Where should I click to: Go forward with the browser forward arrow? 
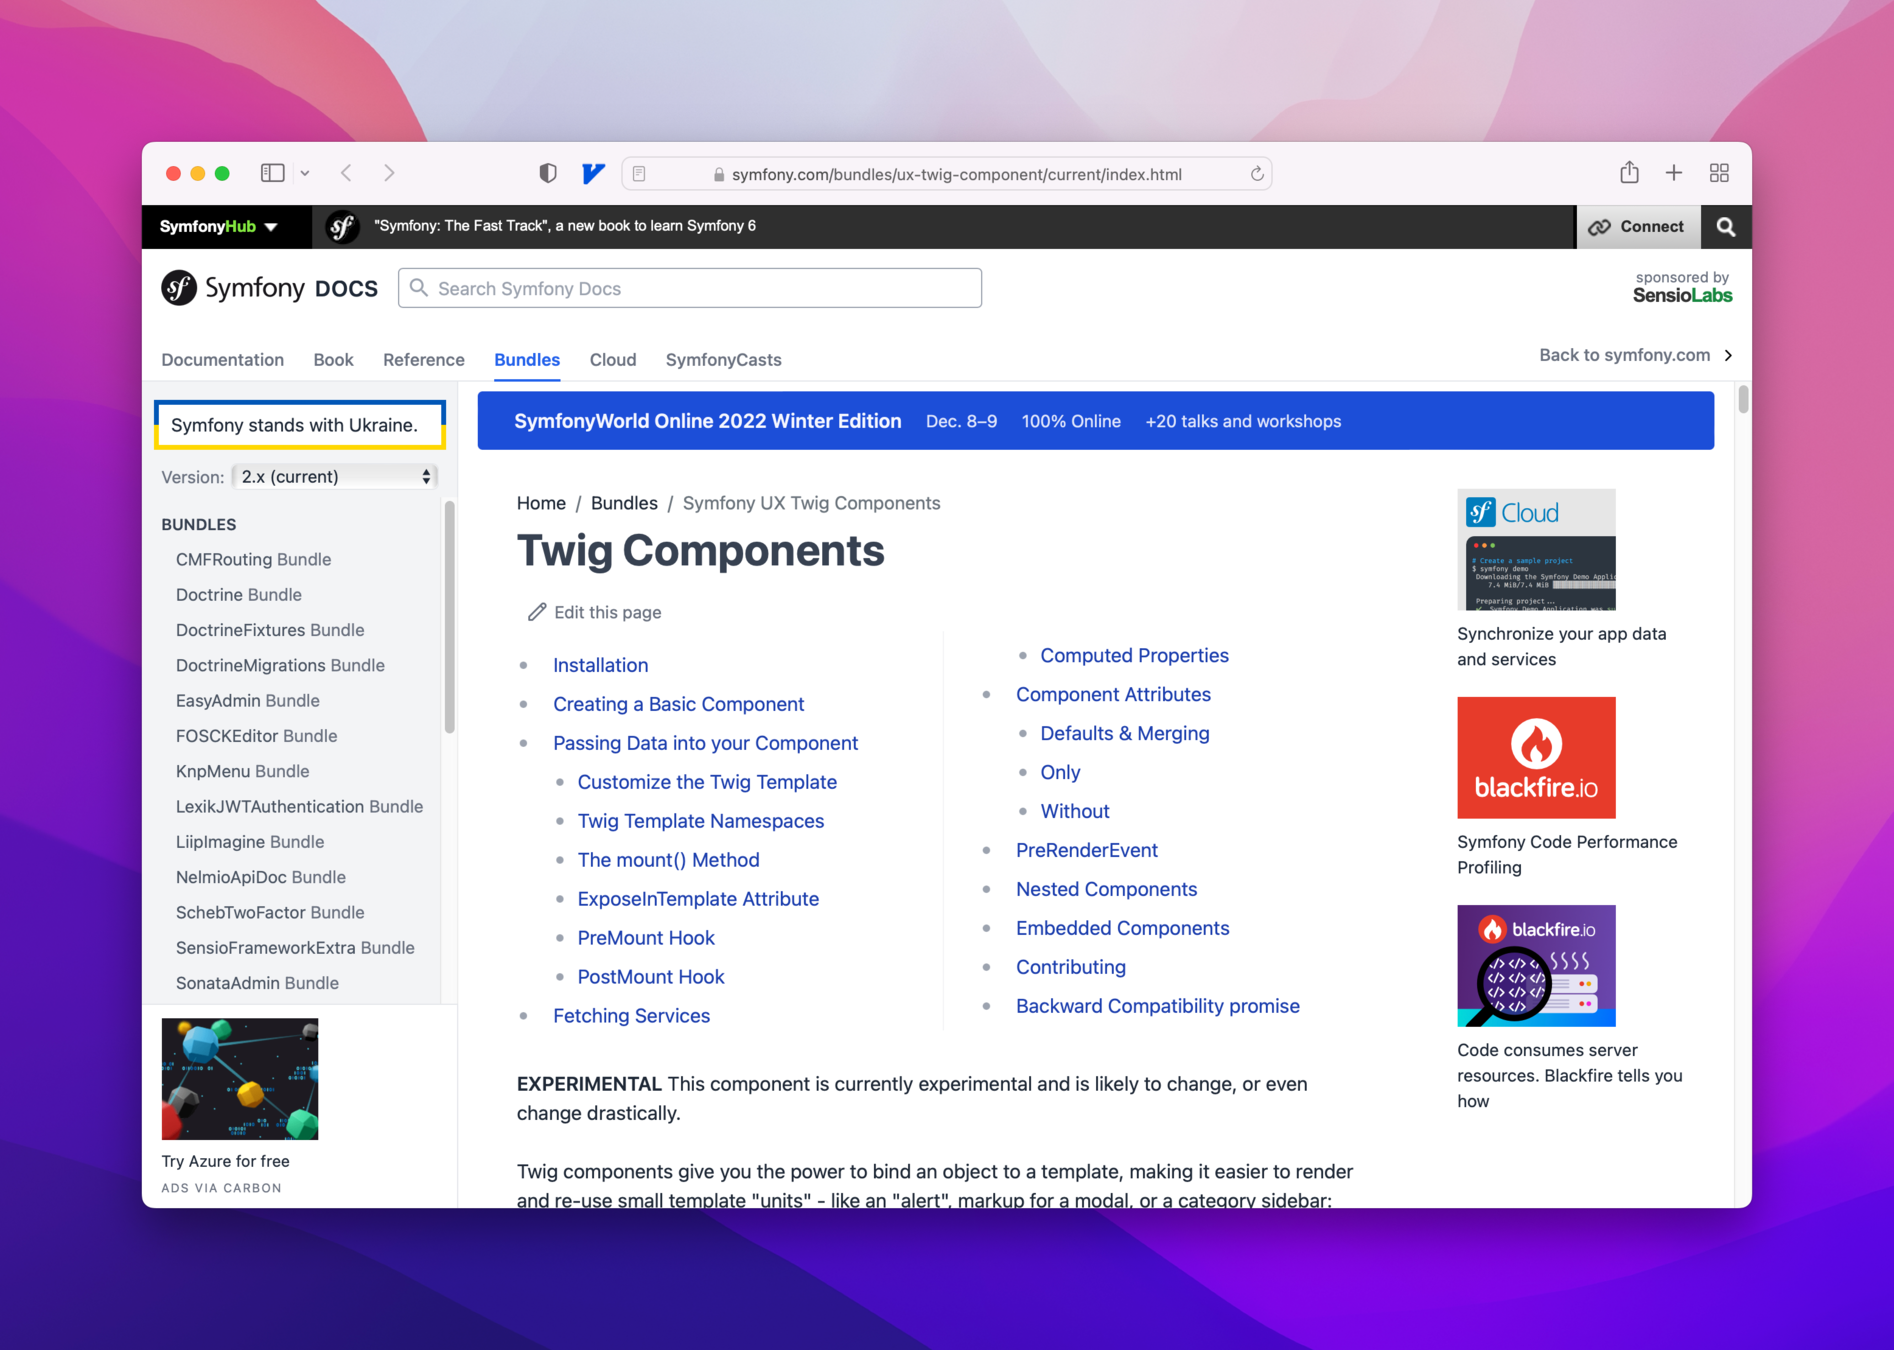click(389, 173)
